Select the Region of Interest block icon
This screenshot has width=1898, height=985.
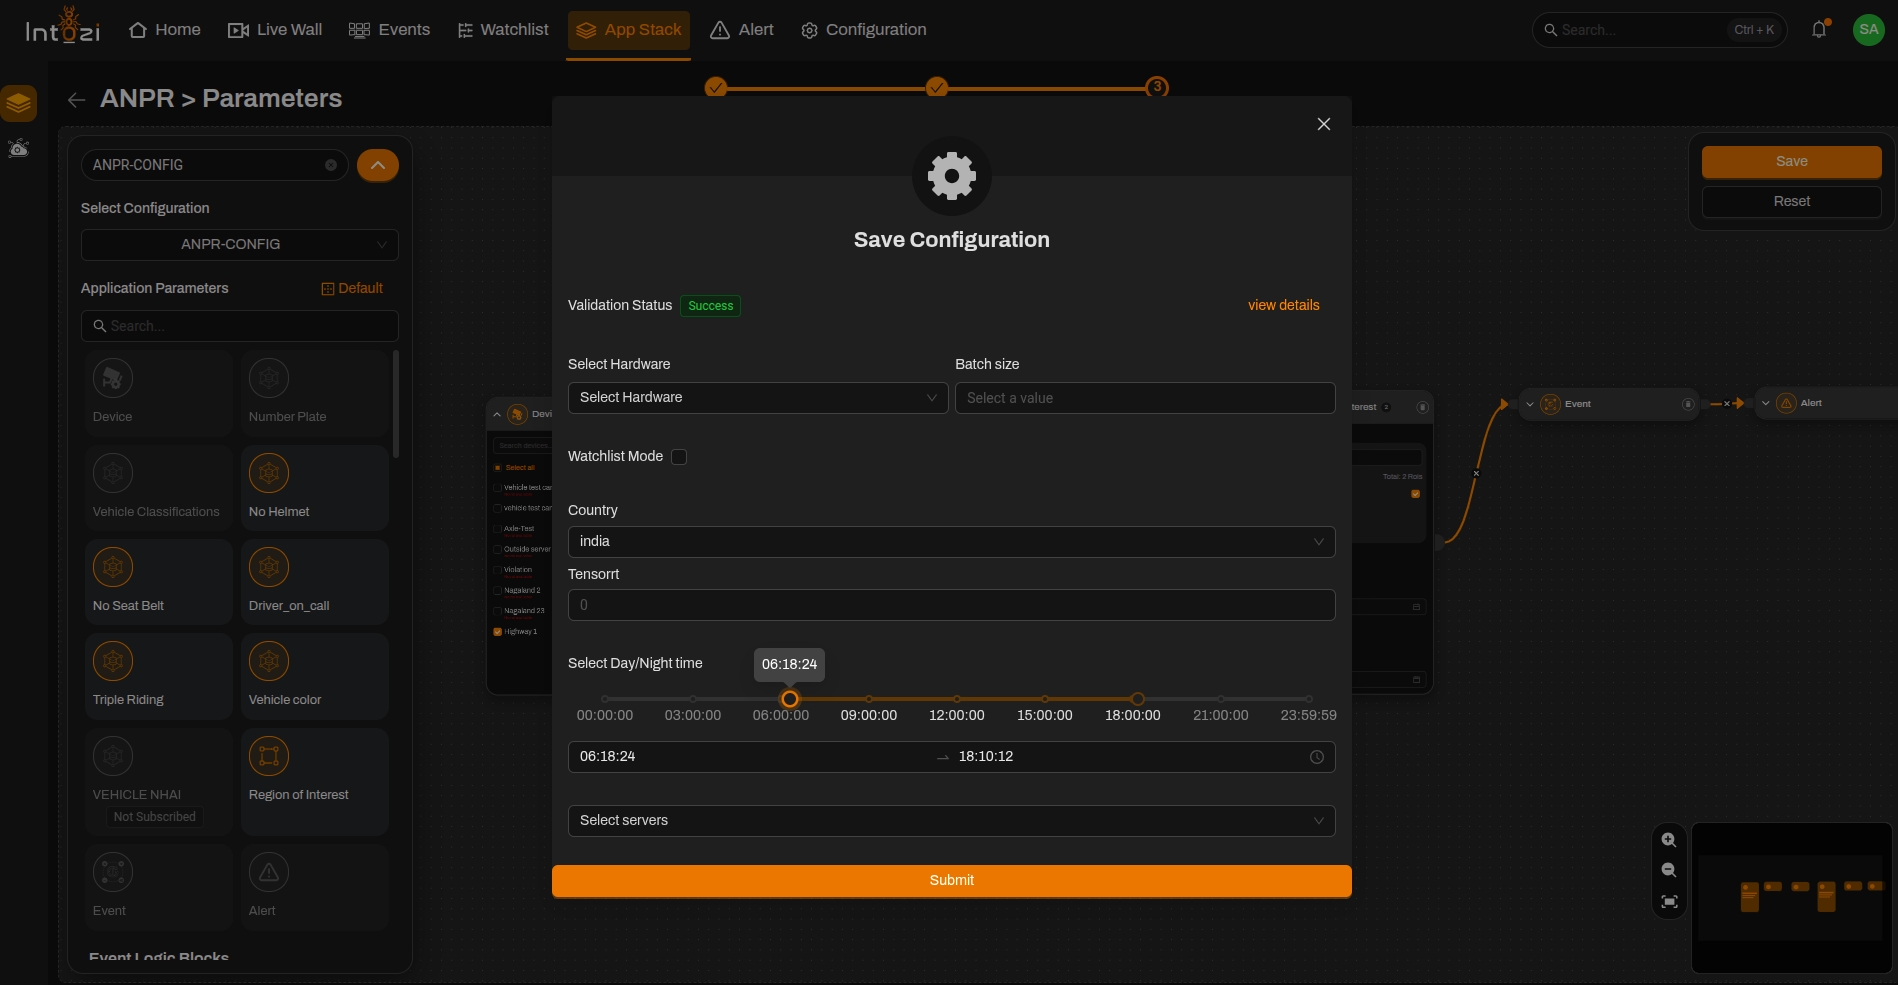(269, 756)
